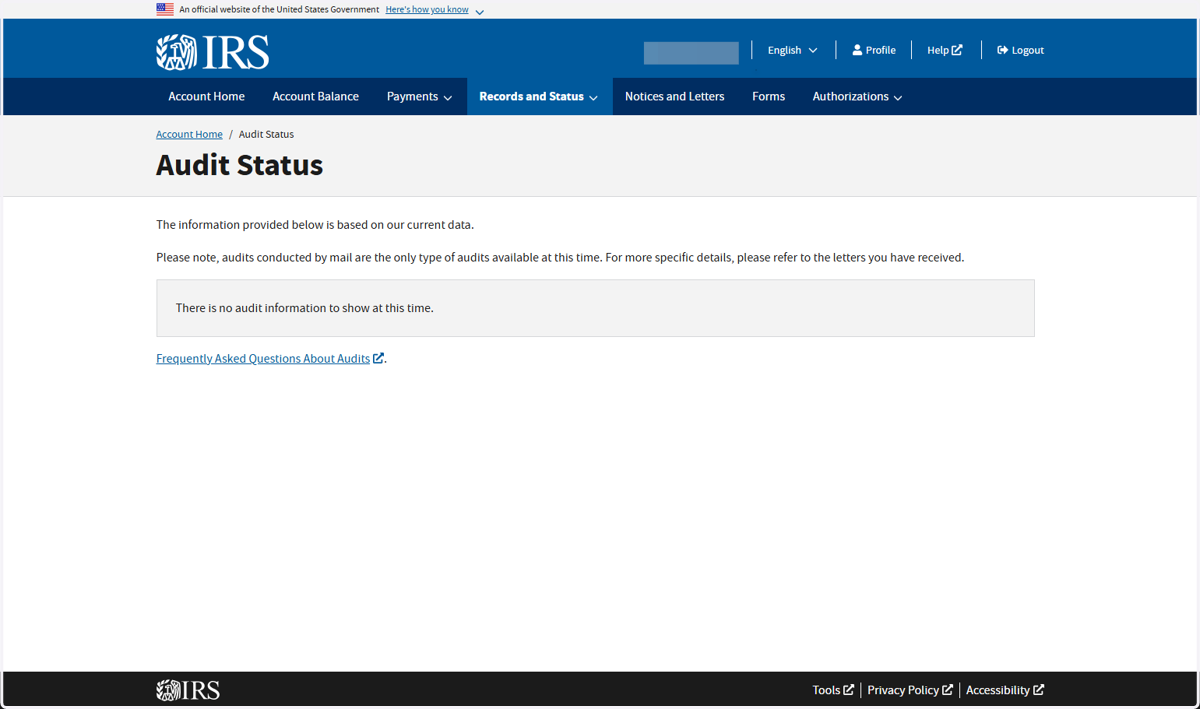The width and height of the screenshot is (1200, 709).
Task: Click "based on our current data" sentence
Action: click(x=315, y=225)
